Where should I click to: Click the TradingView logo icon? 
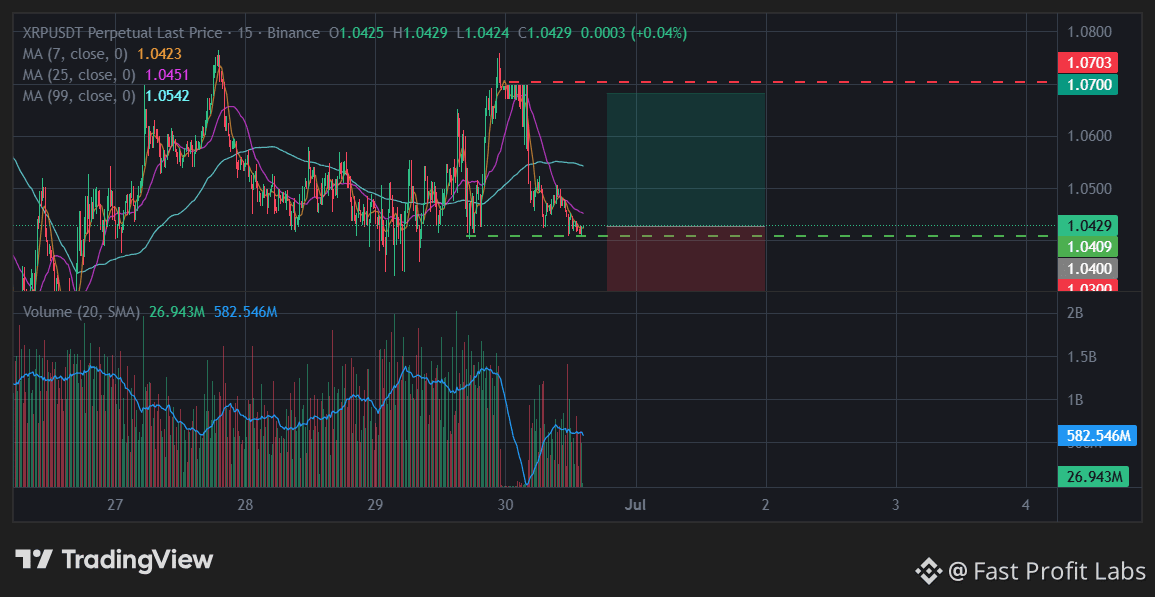click(x=34, y=559)
